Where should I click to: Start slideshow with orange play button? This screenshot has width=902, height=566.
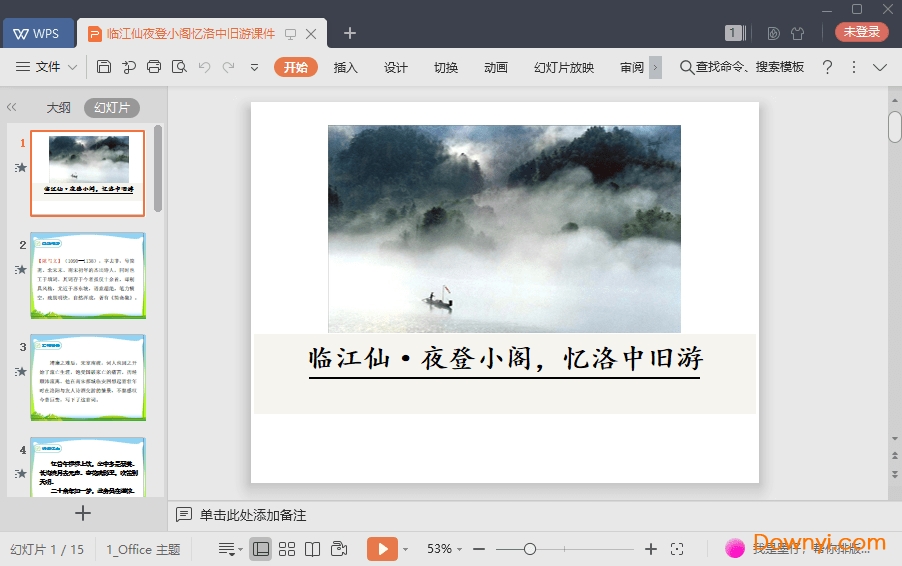pos(382,549)
